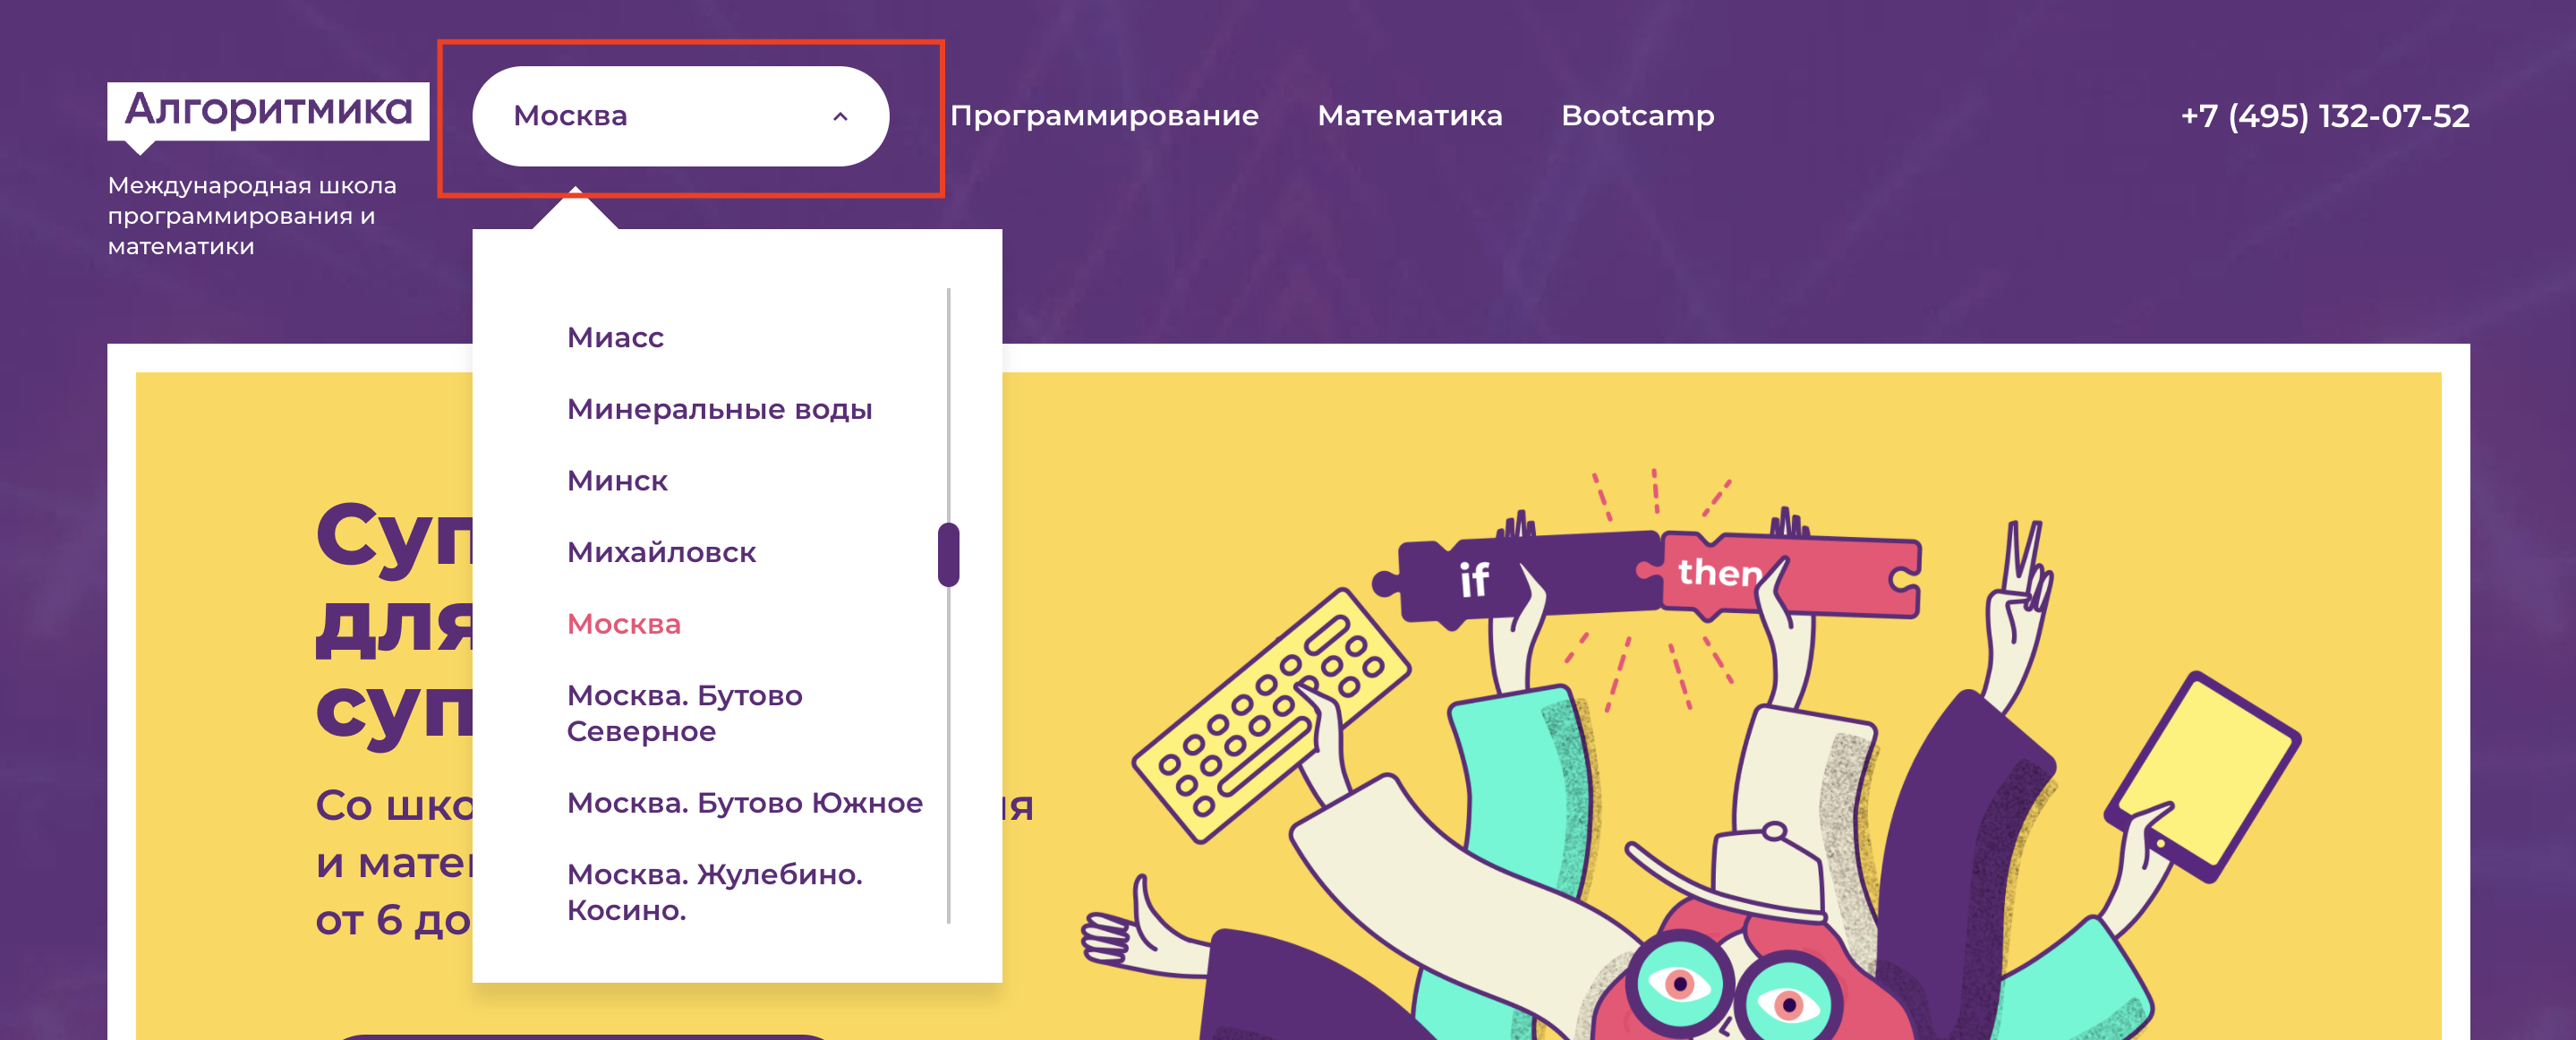Open the Программирование menu item
This screenshot has width=2576, height=1040.
tap(1104, 116)
